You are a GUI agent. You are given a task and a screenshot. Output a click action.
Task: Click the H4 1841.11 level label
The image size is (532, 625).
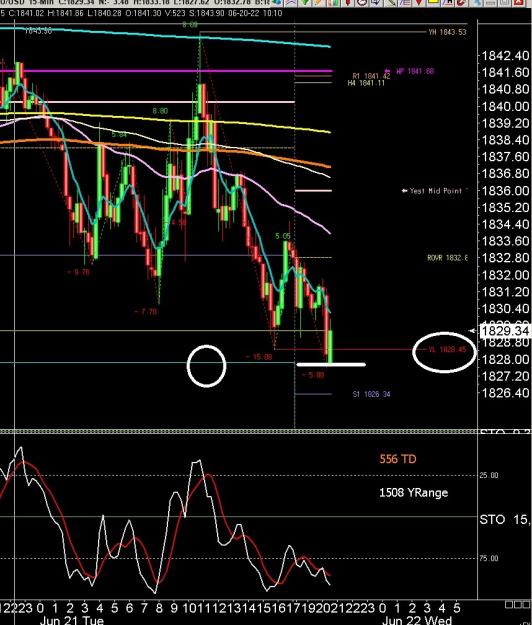(x=366, y=83)
